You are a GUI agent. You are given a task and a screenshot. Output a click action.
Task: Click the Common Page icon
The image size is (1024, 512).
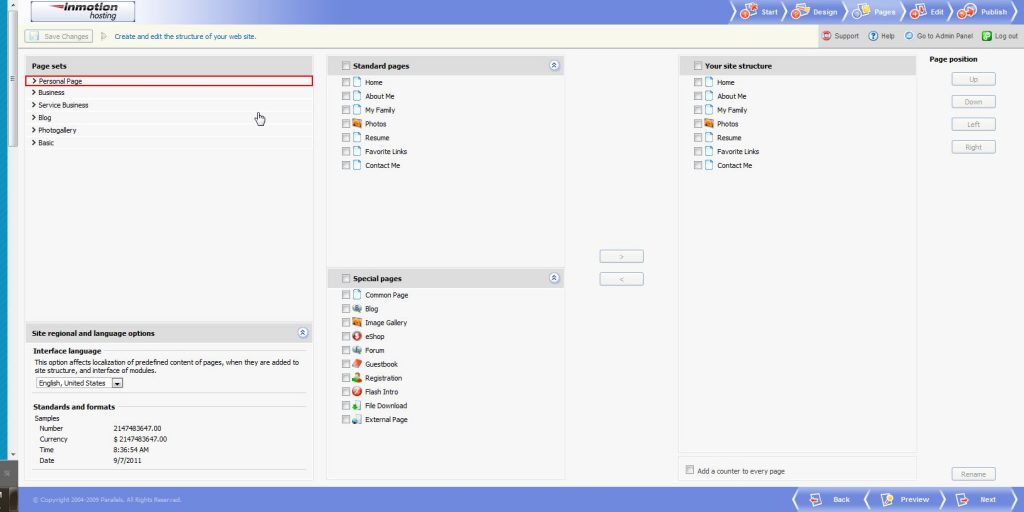357,295
